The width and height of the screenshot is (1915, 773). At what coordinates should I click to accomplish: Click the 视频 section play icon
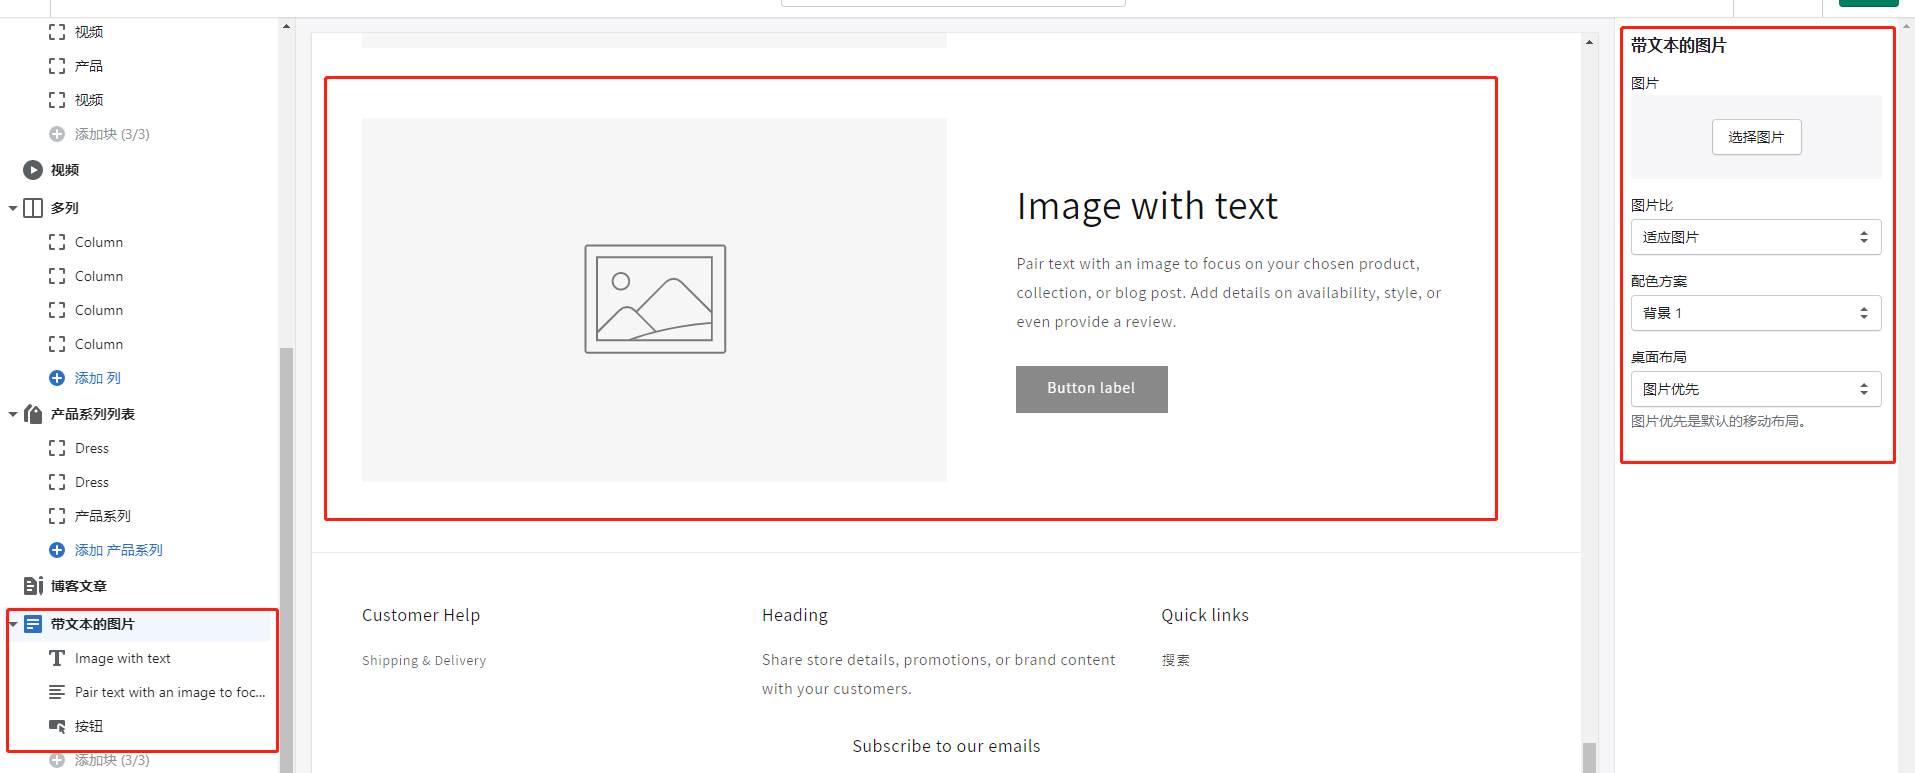point(33,170)
